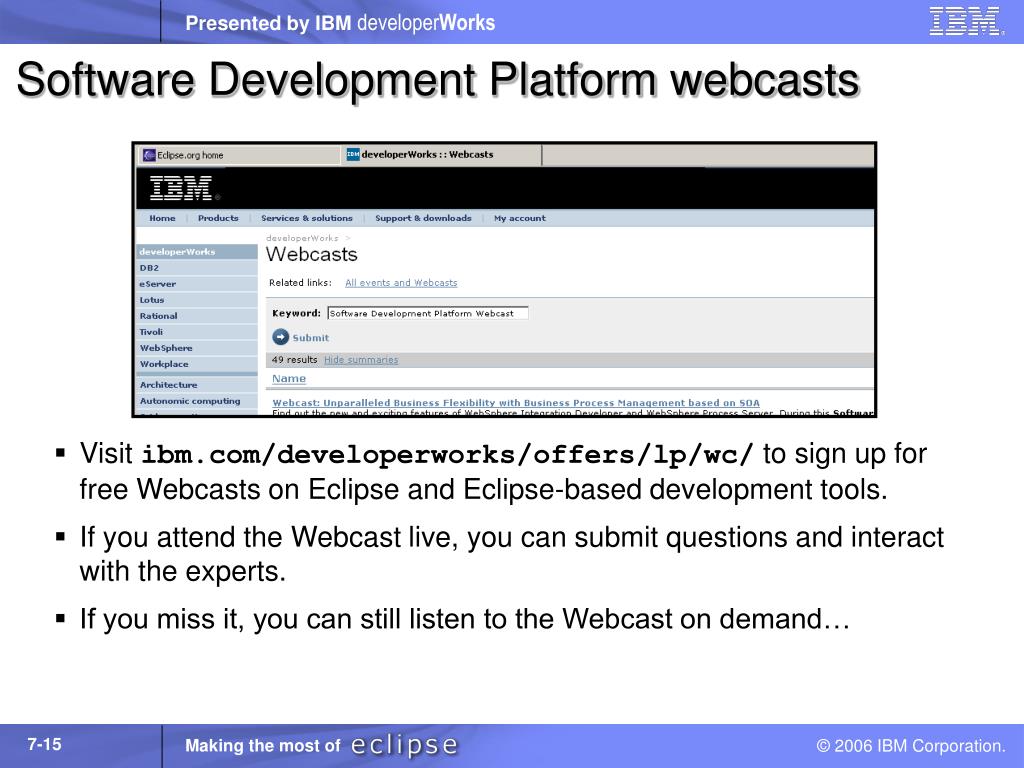The width and height of the screenshot is (1024, 768).
Task: Click the developerWorks breadcrumb link
Action: pyautogui.click(x=302, y=238)
